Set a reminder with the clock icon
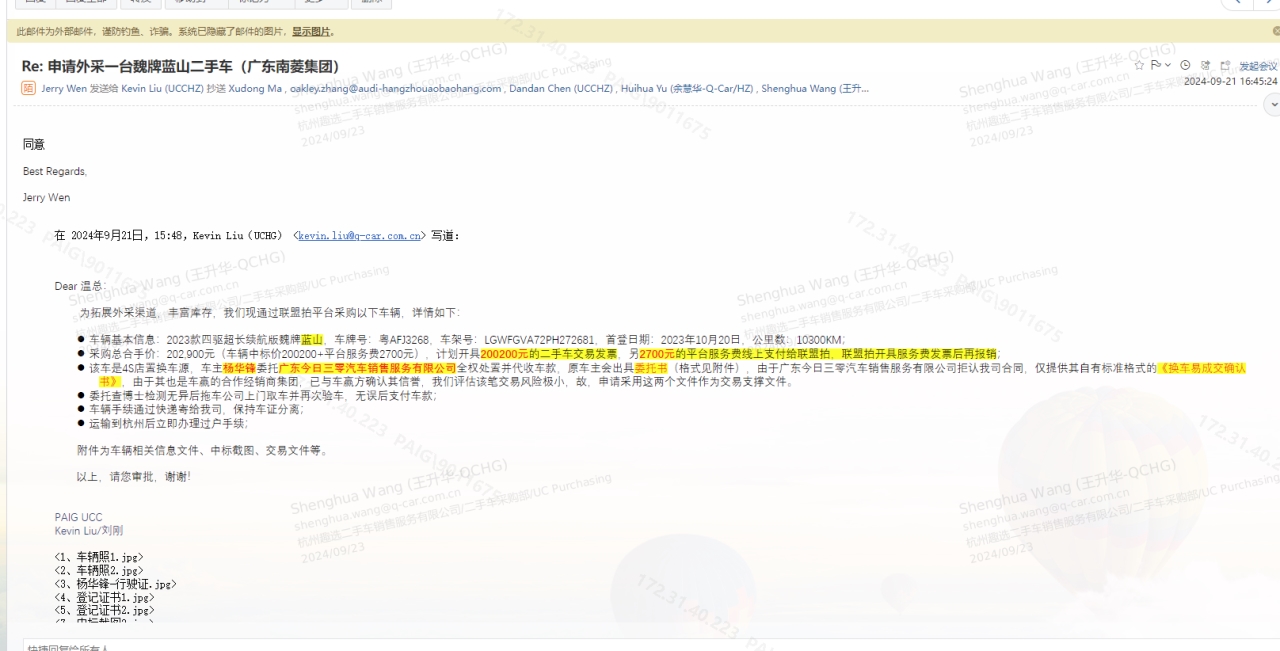Screen dimensions: 1280x651 click(x=1185, y=65)
